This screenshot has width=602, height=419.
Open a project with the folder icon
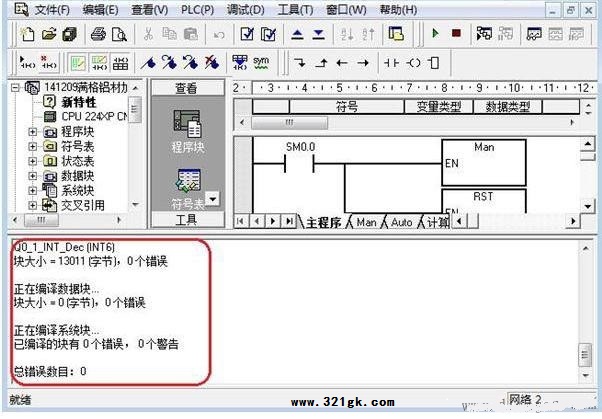(49, 35)
